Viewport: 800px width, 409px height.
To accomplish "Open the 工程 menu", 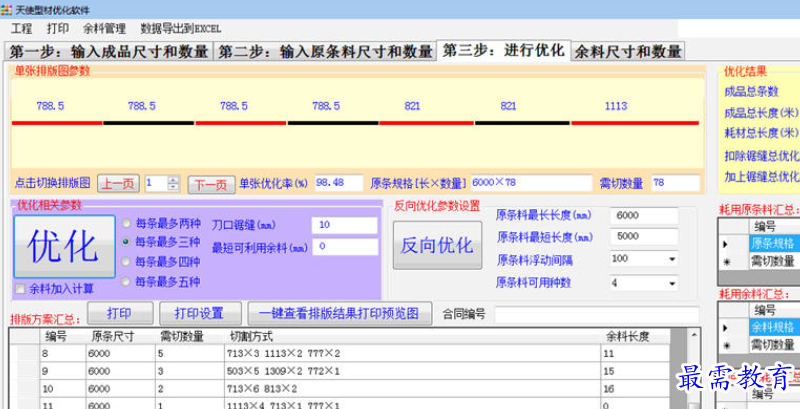I will (x=22, y=29).
